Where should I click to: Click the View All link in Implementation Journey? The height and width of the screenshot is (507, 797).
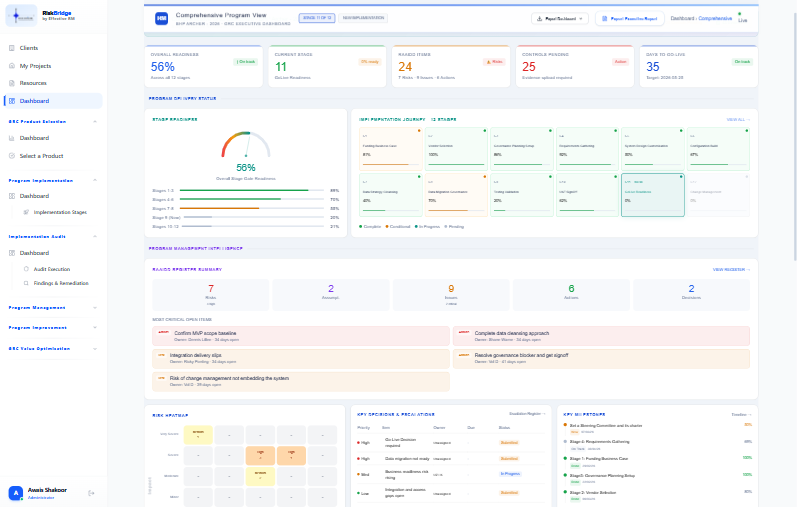738,120
